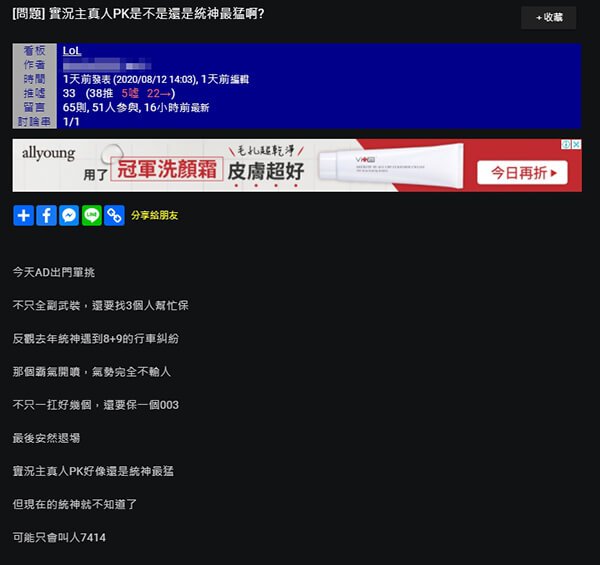This screenshot has height=565, width=600.
Task: Copy the post link with chain icon
Action: point(115,215)
